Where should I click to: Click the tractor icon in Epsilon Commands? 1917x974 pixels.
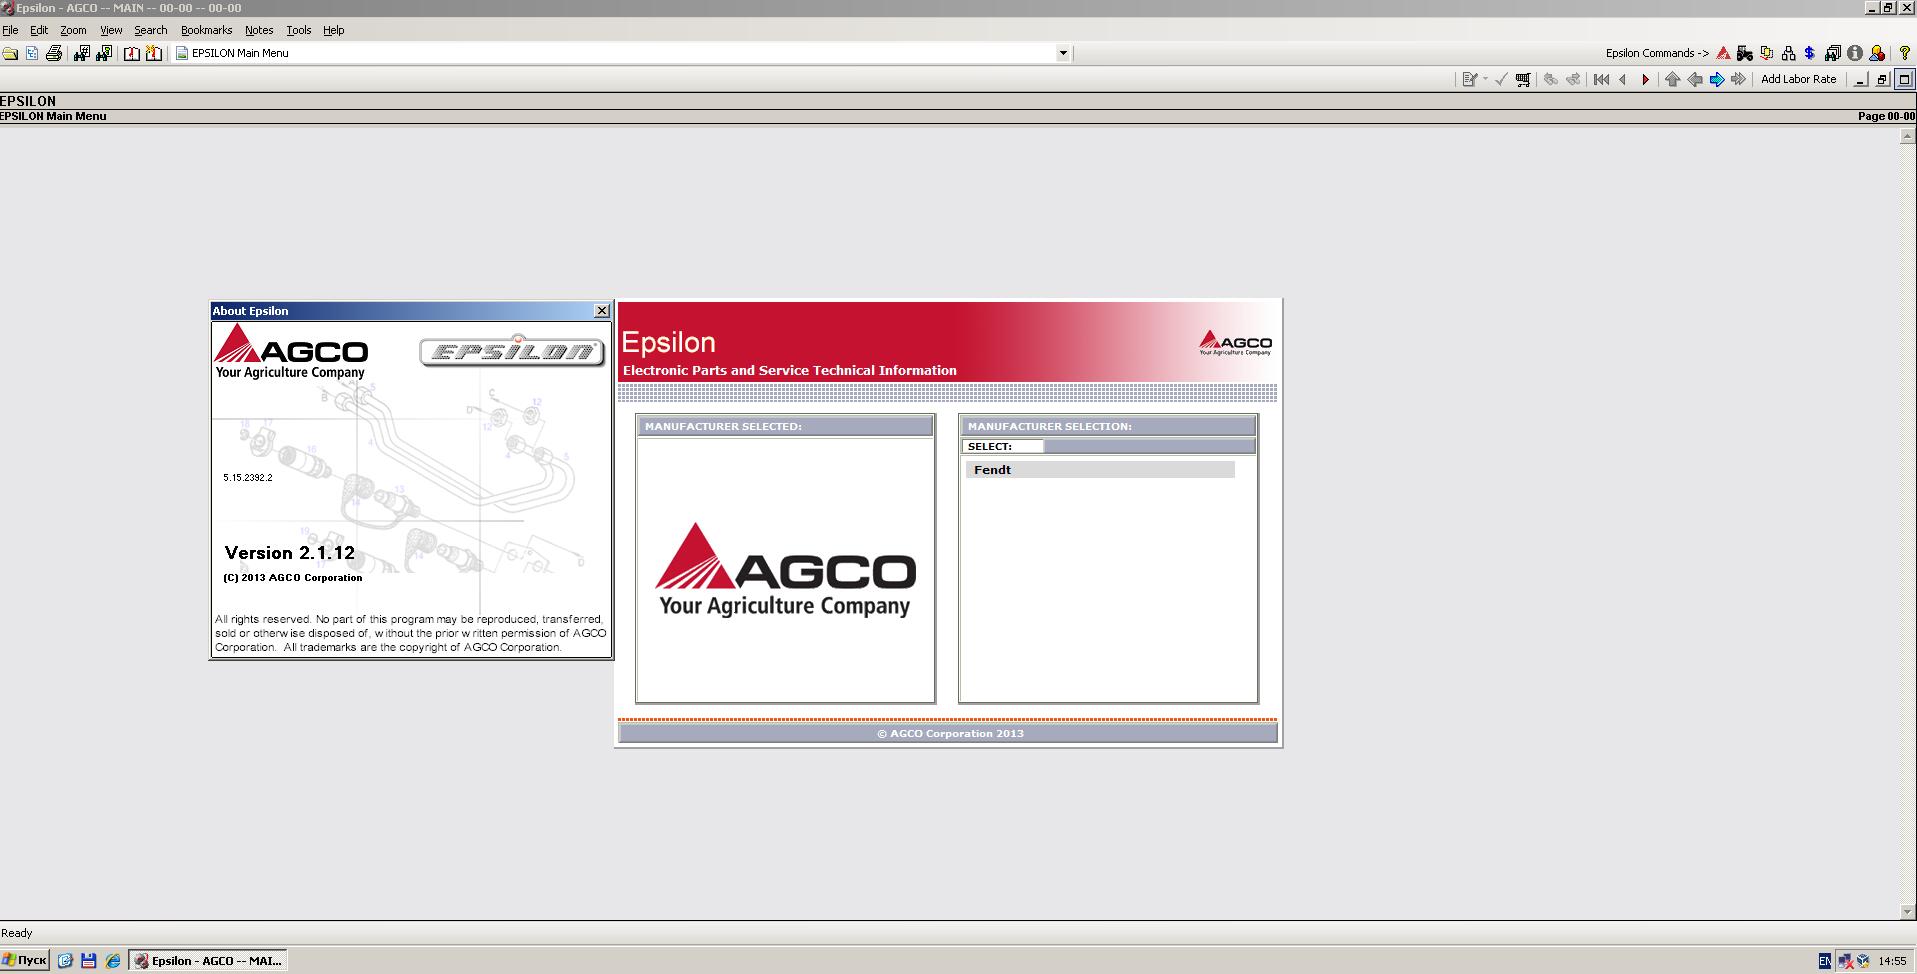point(1745,53)
